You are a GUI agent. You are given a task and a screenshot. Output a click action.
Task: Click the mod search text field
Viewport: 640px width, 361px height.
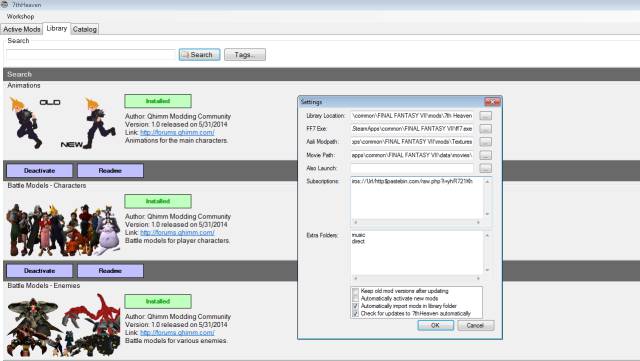(91, 55)
